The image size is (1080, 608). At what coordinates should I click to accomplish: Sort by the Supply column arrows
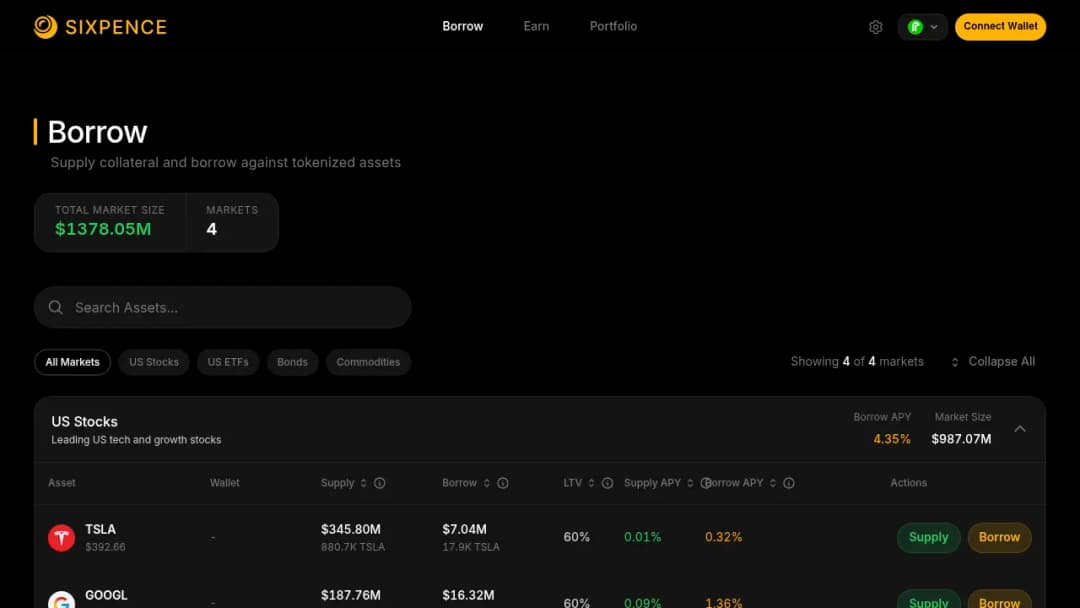coord(364,483)
